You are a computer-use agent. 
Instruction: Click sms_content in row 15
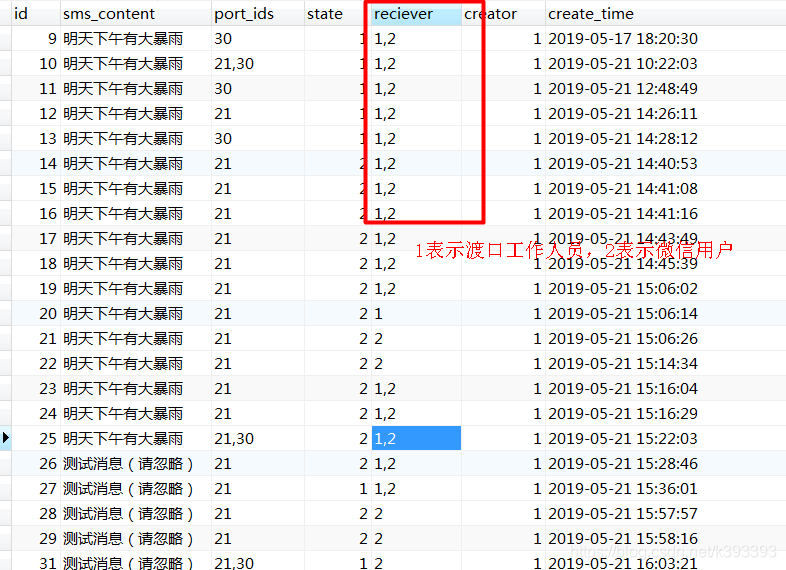[135, 188]
